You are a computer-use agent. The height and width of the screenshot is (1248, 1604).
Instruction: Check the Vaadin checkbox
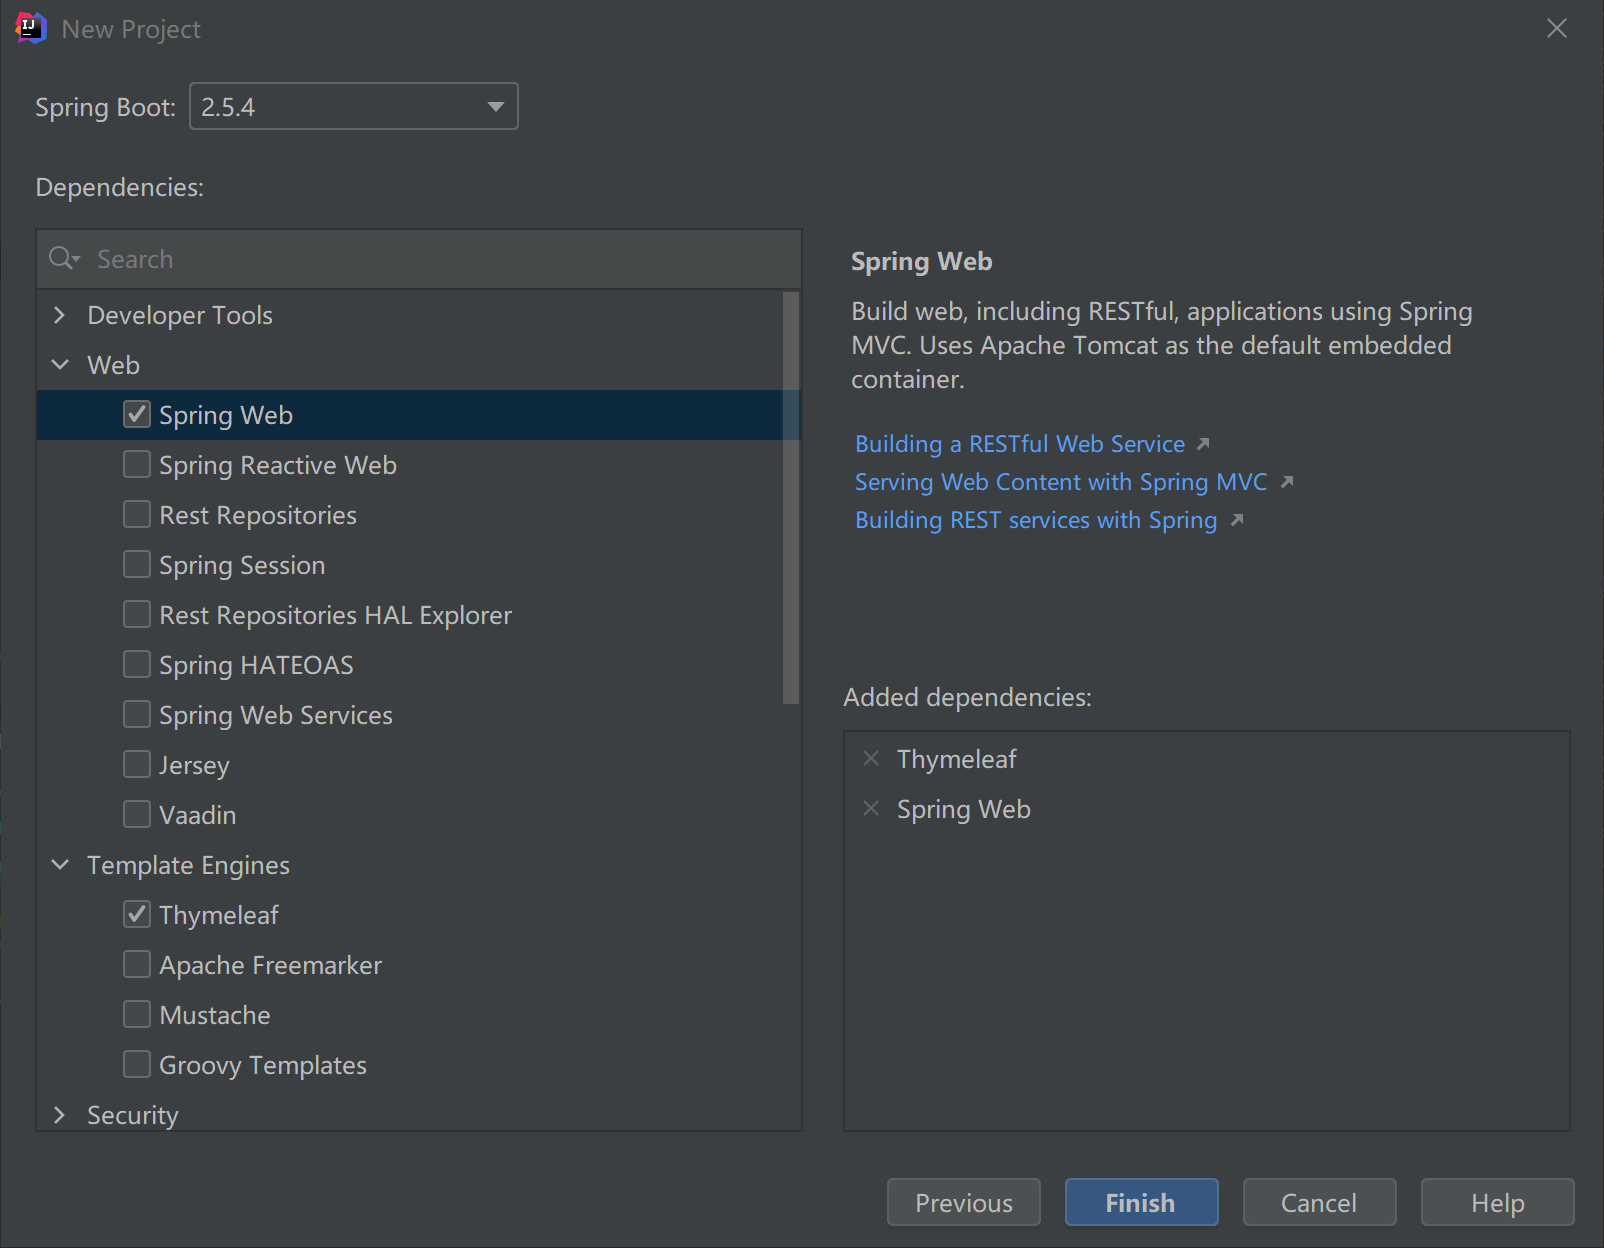coord(137,814)
